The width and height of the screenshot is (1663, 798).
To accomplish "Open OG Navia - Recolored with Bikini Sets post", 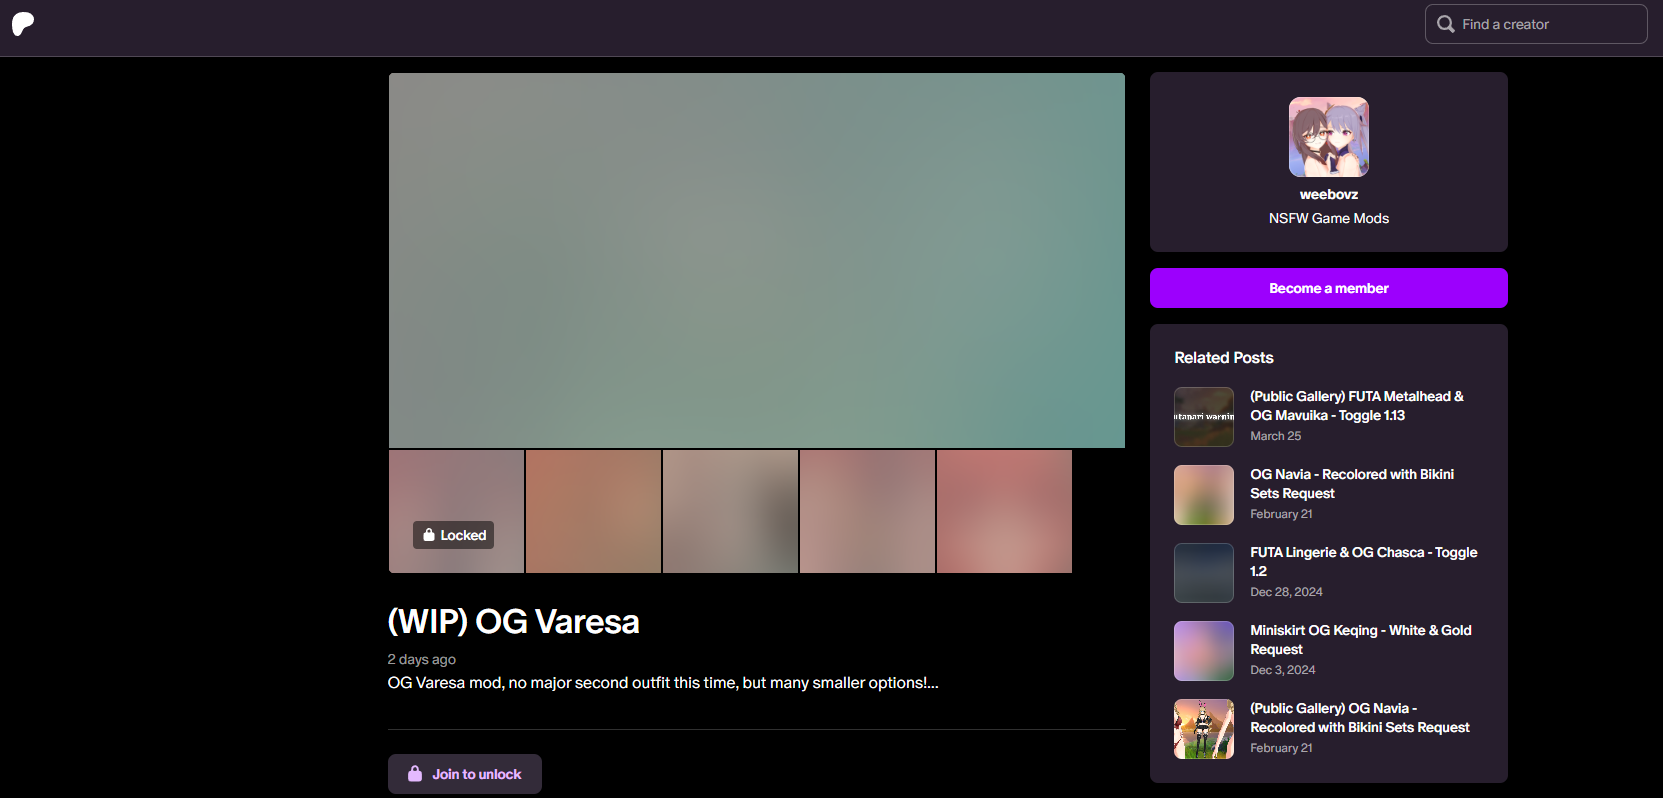I will coord(1352,484).
